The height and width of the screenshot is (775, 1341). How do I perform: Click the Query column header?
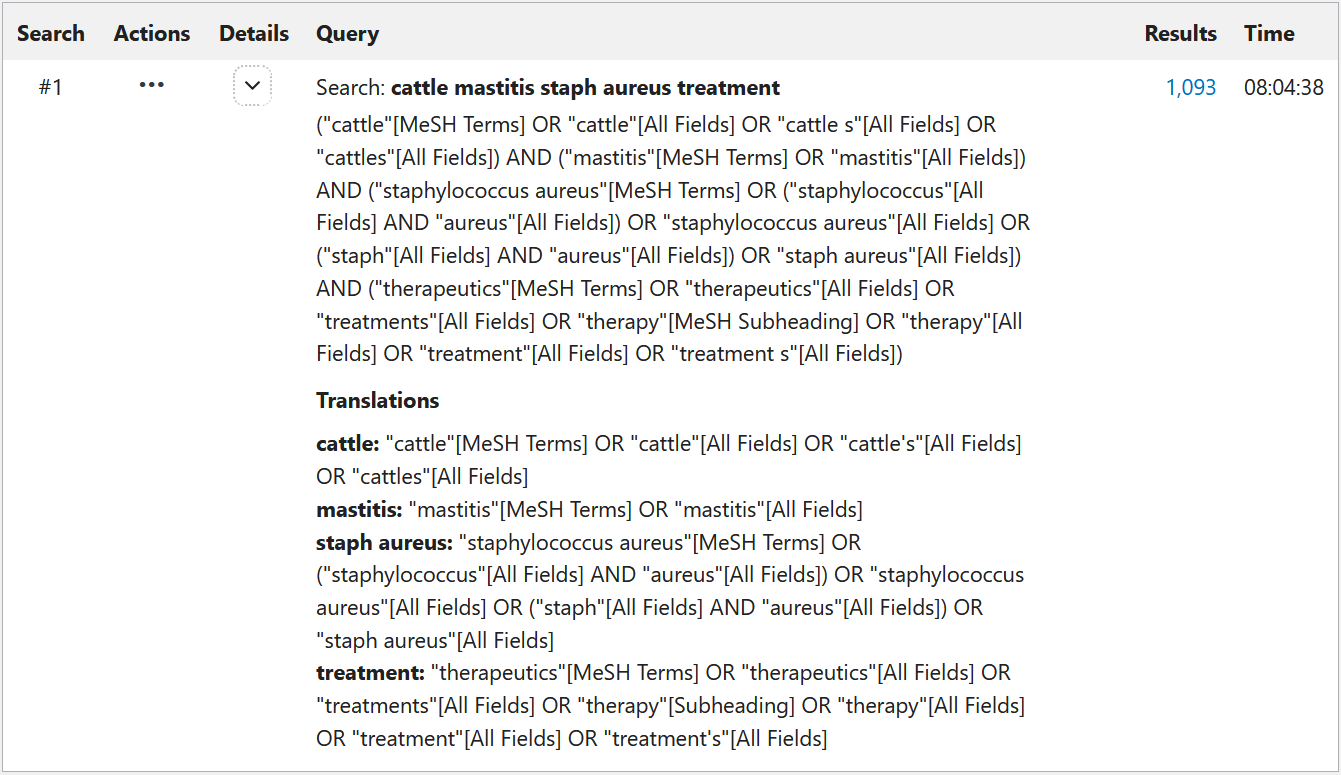(347, 33)
